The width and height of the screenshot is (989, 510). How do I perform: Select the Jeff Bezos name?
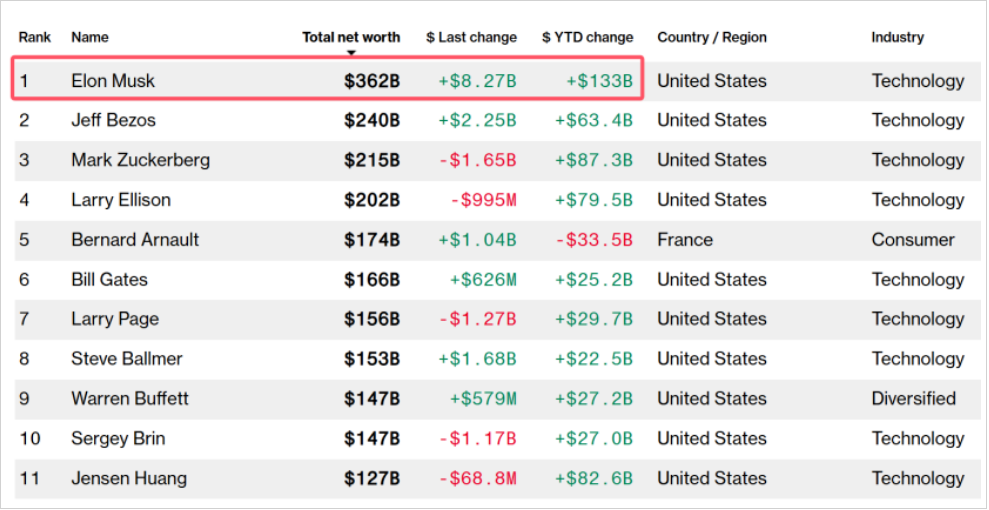pyautogui.click(x=113, y=120)
